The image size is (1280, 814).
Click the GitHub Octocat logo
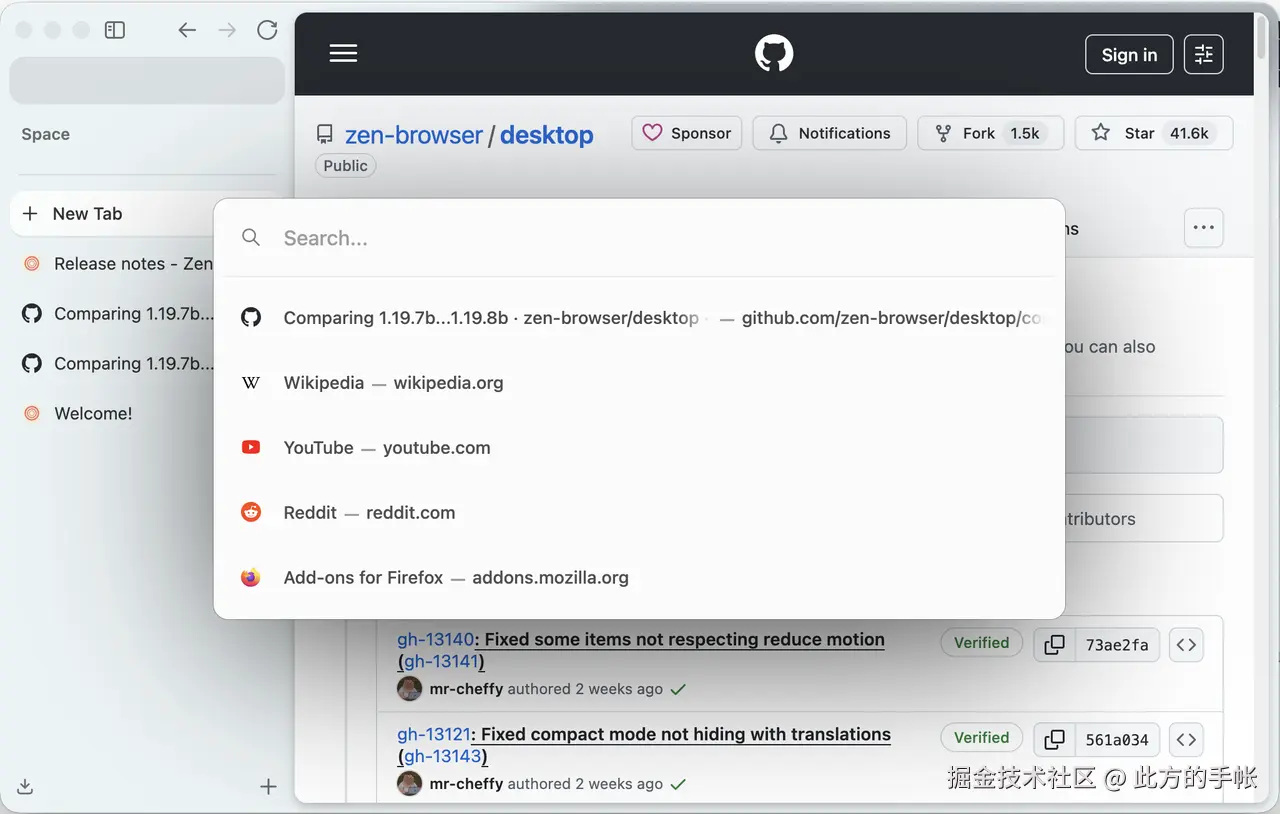(774, 54)
